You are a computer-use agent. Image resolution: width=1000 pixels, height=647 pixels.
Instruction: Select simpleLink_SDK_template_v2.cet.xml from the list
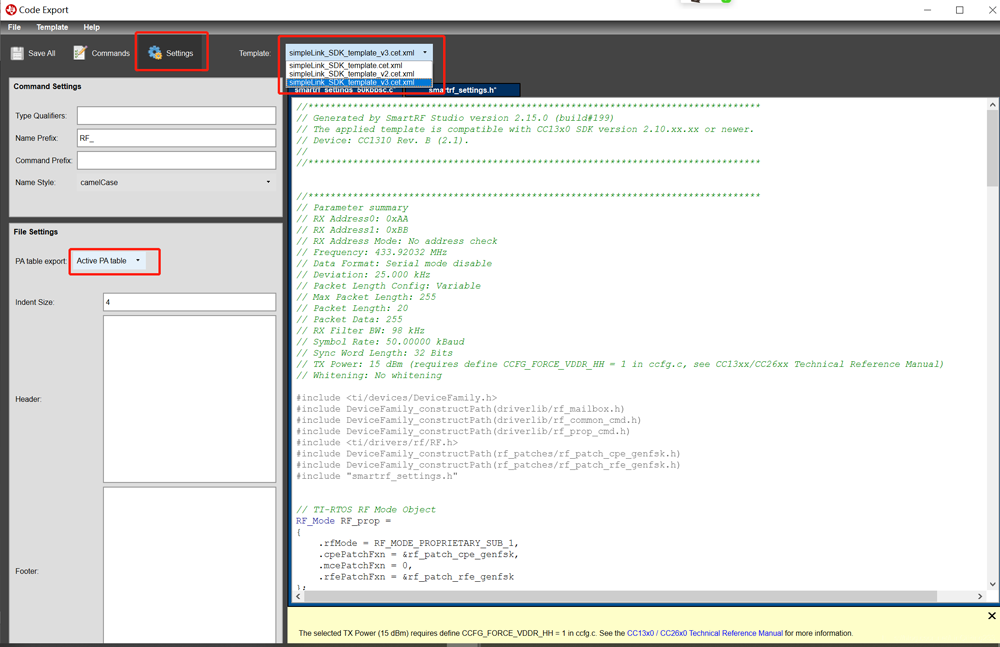click(350, 72)
